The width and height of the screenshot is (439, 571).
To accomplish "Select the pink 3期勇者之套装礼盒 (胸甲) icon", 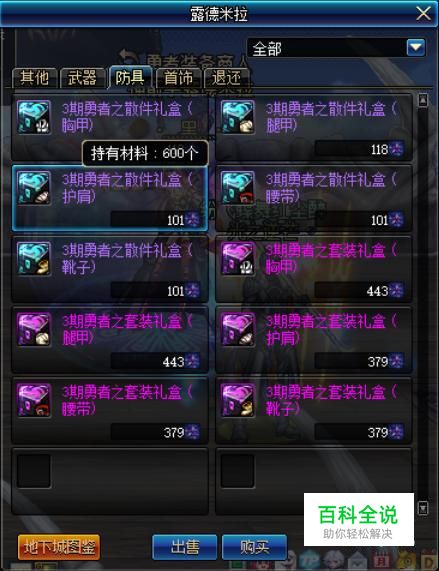I will 237,259.
